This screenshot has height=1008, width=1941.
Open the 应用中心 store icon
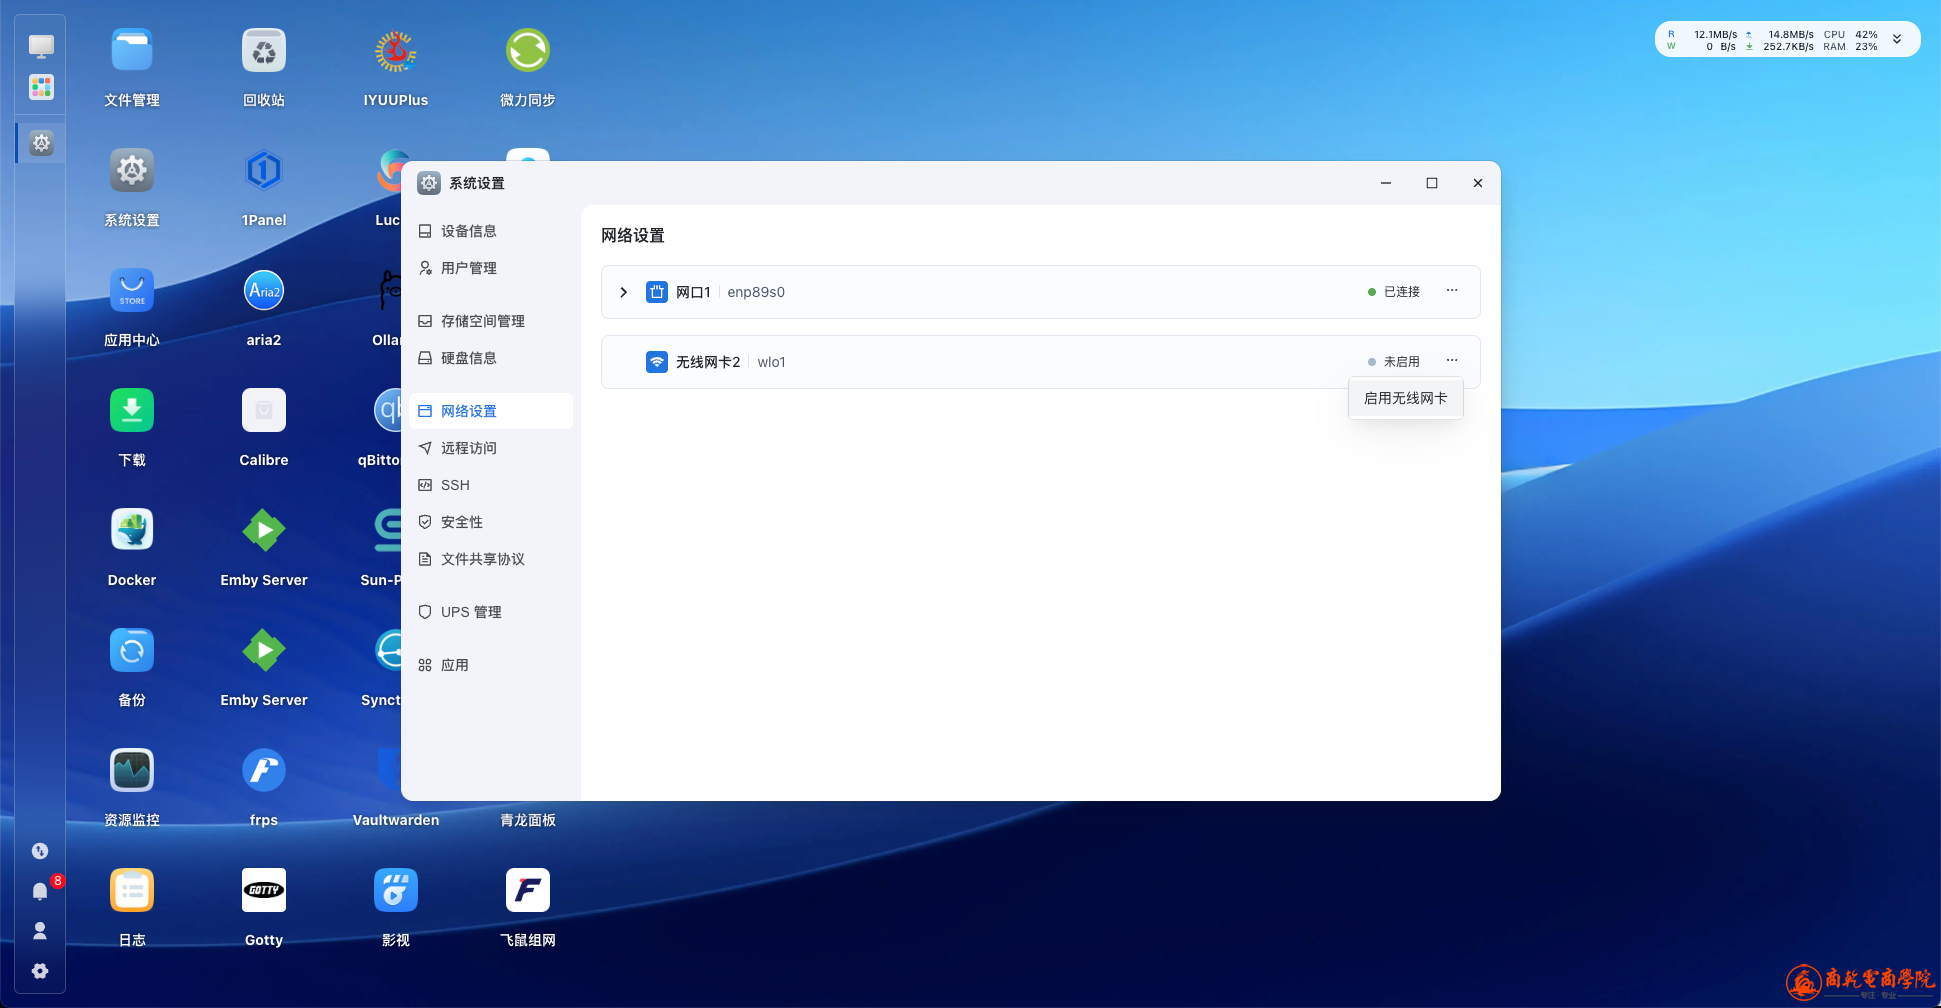(132, 290)
